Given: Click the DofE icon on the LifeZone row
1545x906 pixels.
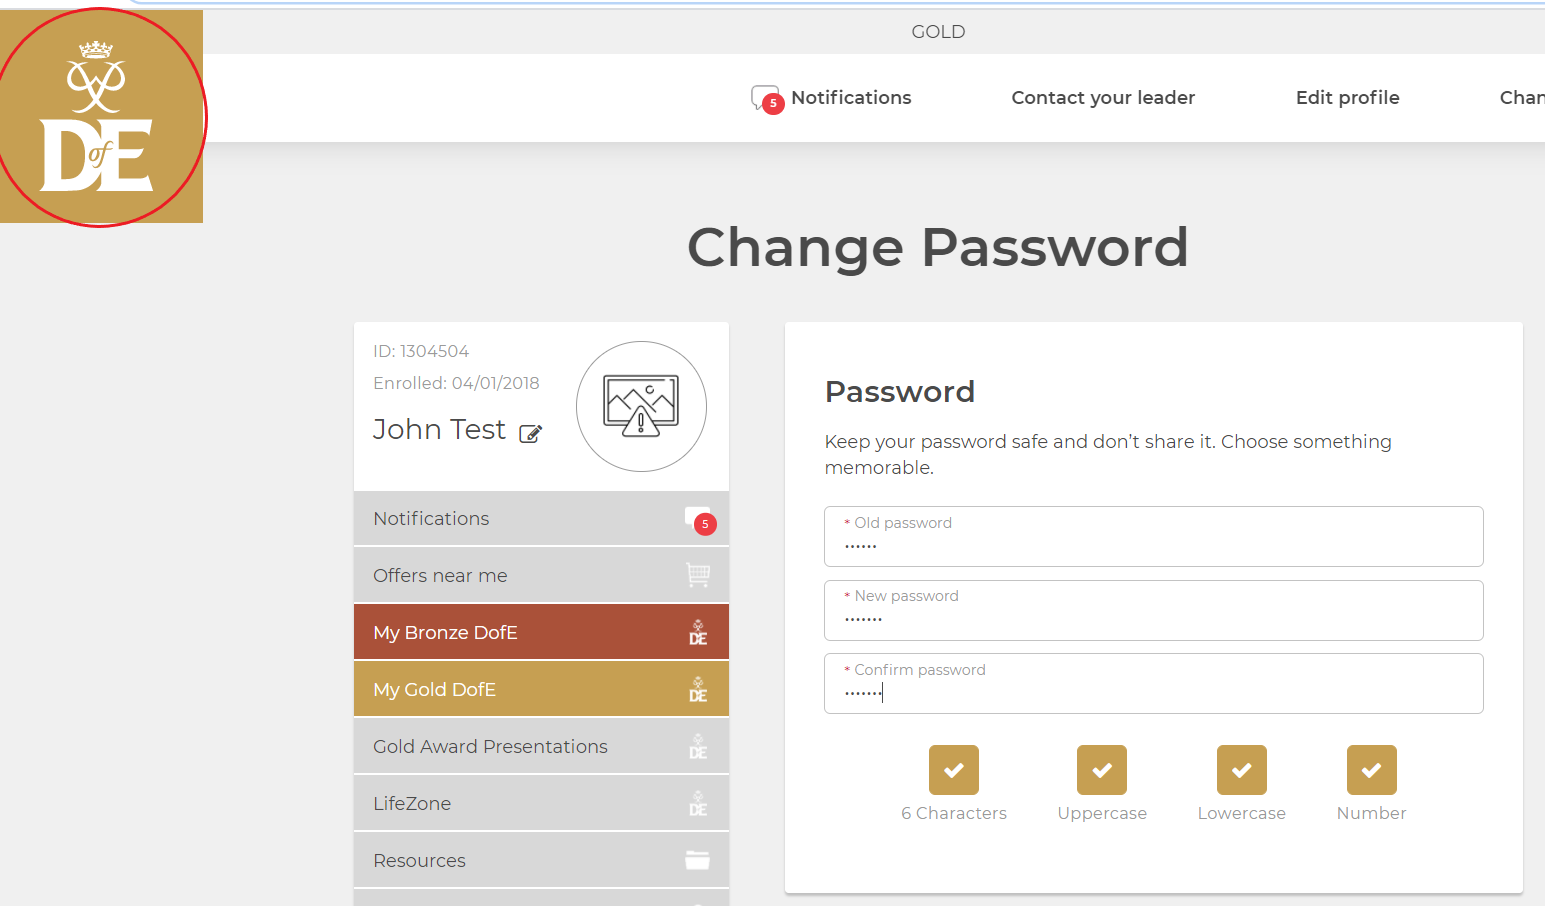Looking at the screenshot, I should [698, 803].
